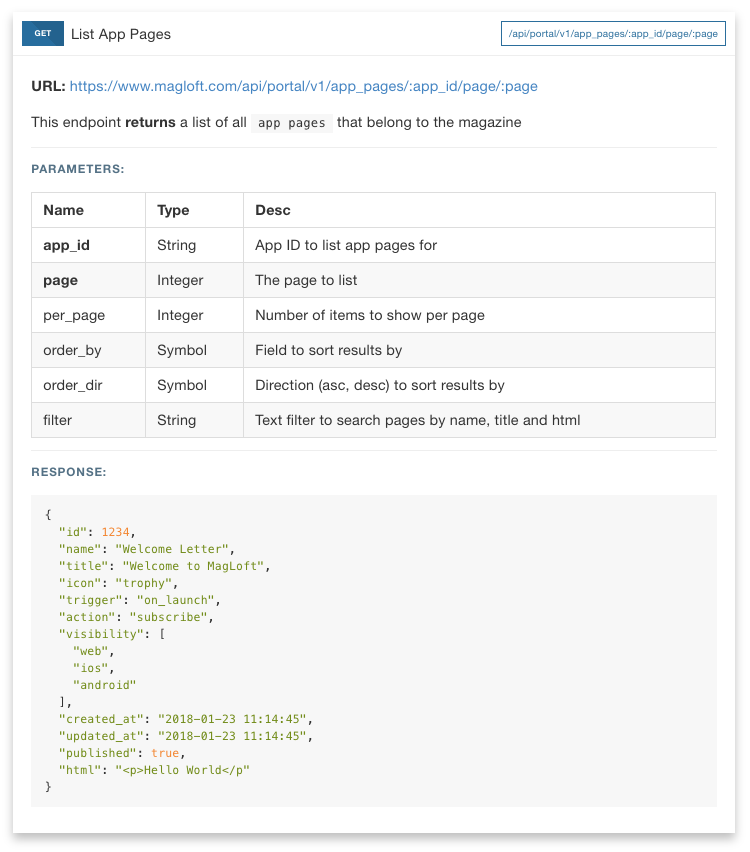The image size is (750, 852).
Task: Click the 'true' published value in JSON
Action: tap(165, 753)
